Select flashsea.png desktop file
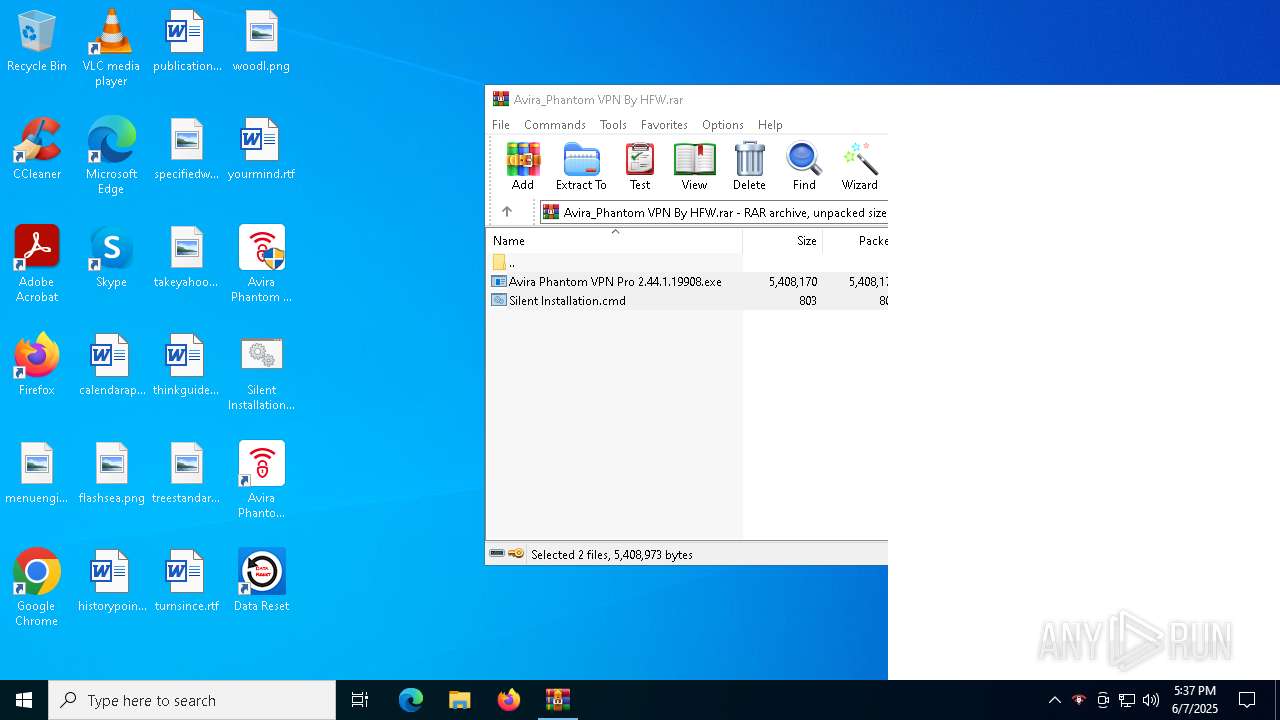1280x720 pixels. coord(111,473)
